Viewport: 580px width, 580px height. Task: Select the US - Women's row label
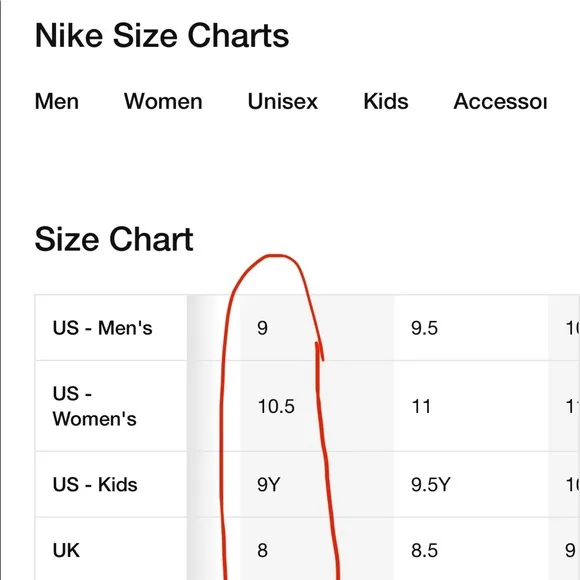95,406
